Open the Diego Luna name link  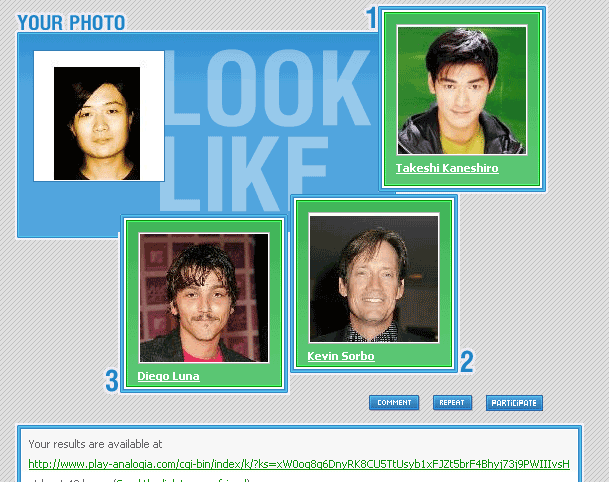click(x=169, y=376)
